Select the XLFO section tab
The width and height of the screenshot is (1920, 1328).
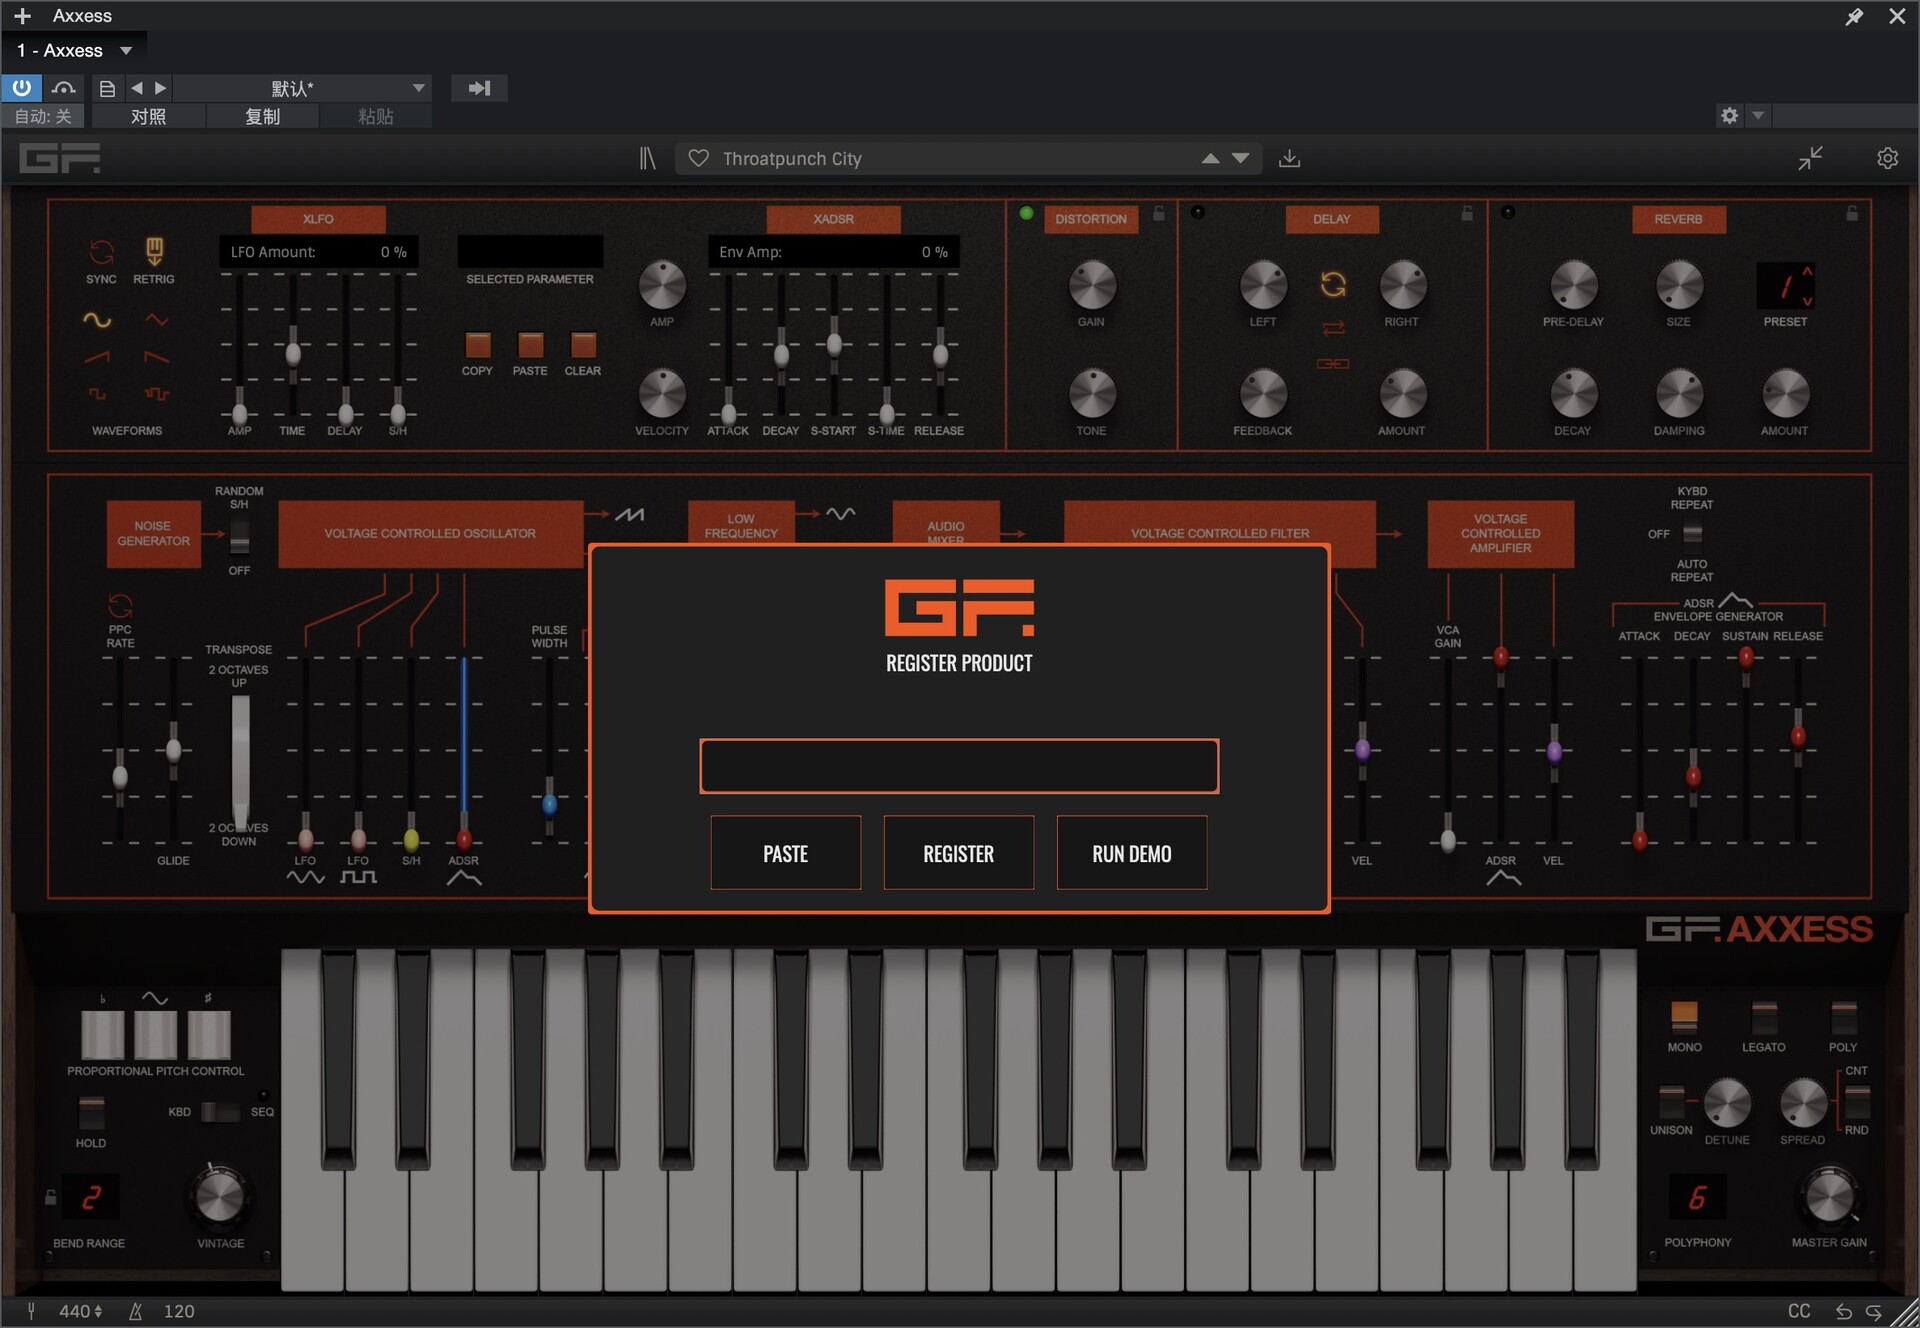point(318,219)
